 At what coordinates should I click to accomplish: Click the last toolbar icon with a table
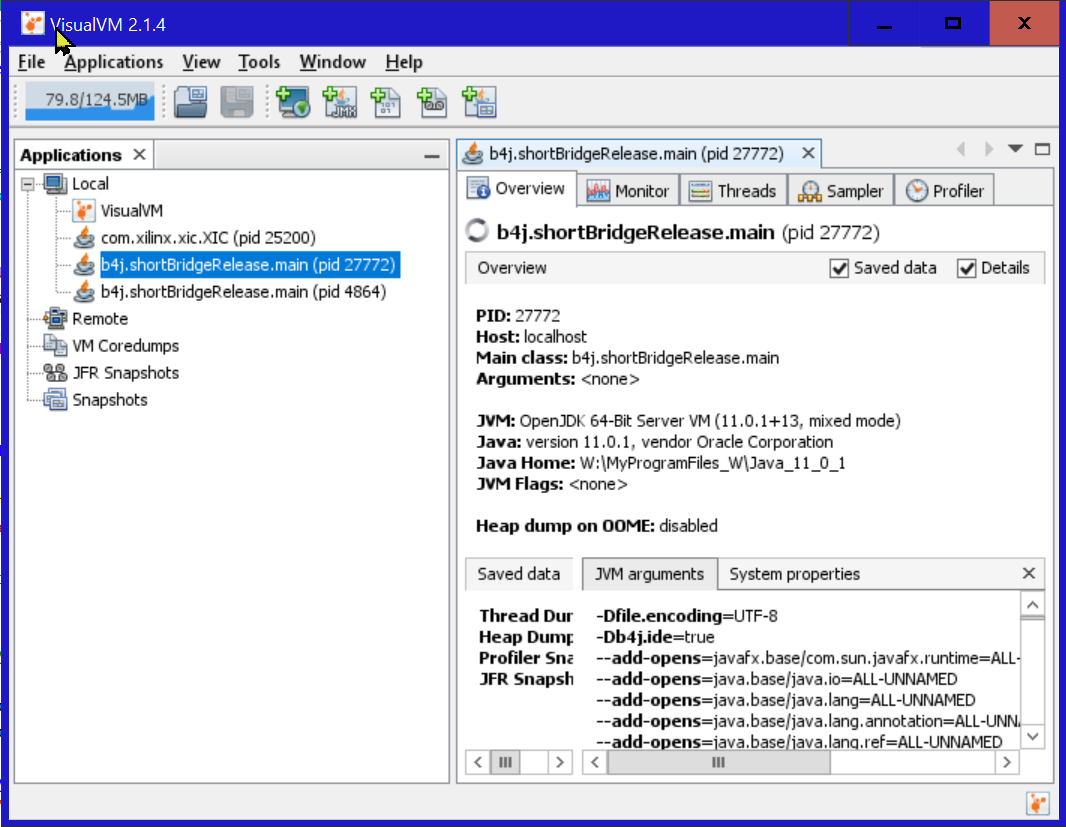479,102
